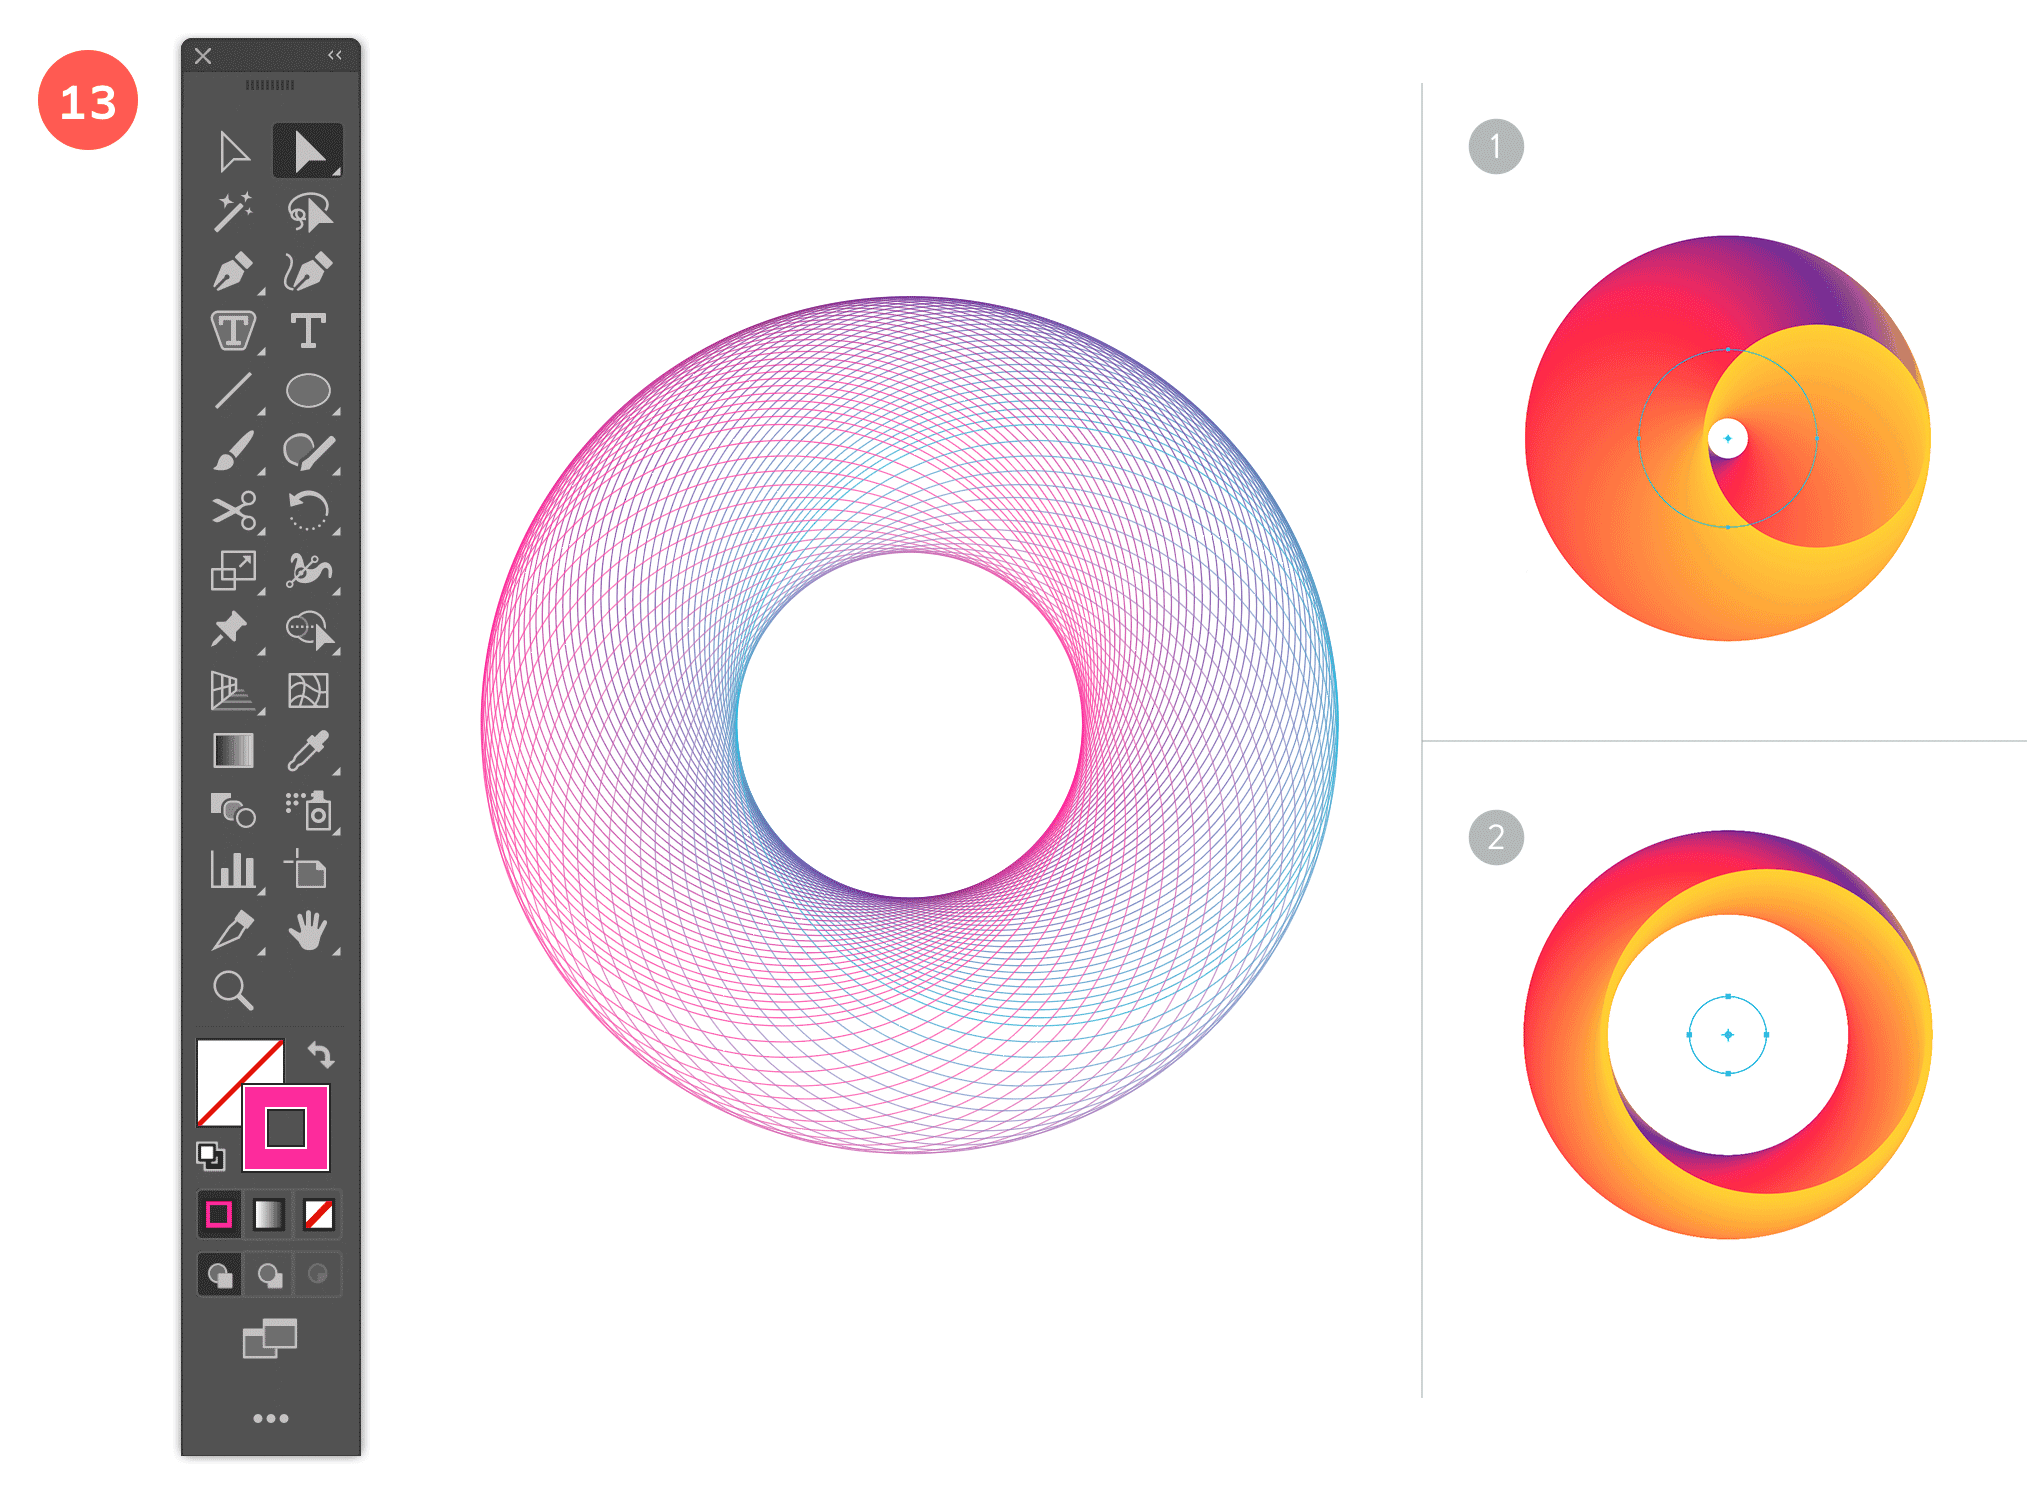This screenshot has width=2040, height=1490.
Task: Click the blended line donut artwork
Action: tap(909, 725)
